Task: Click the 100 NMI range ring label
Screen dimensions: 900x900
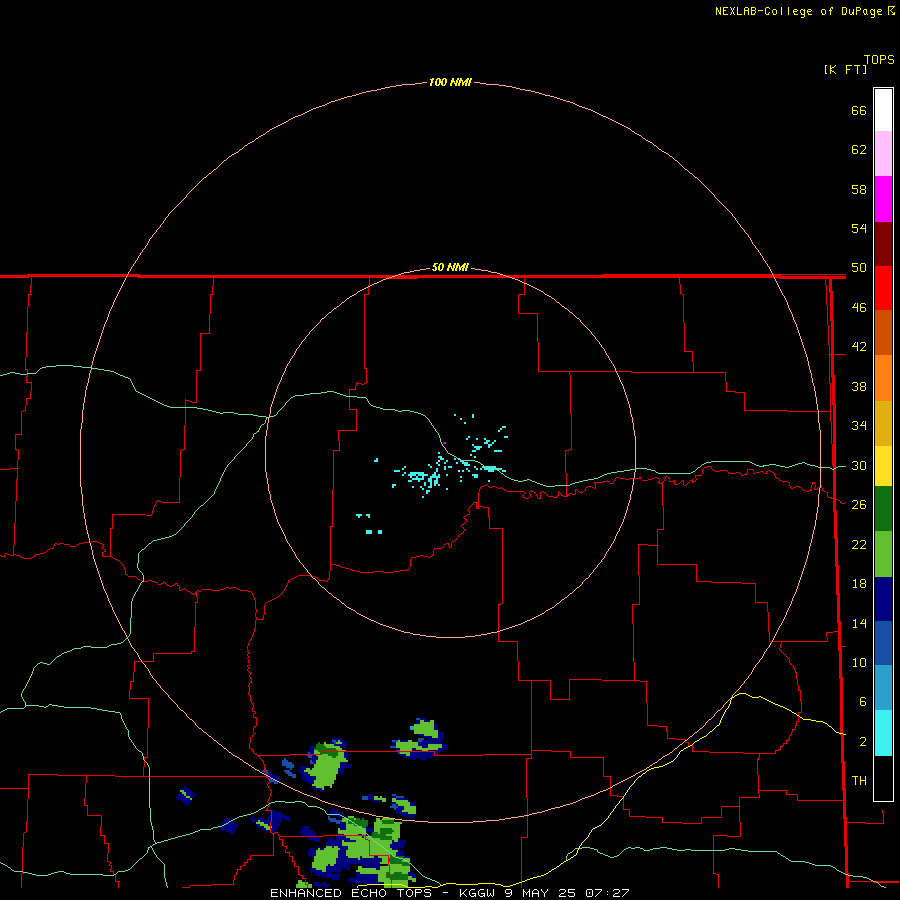Action: tap(450, 82)
